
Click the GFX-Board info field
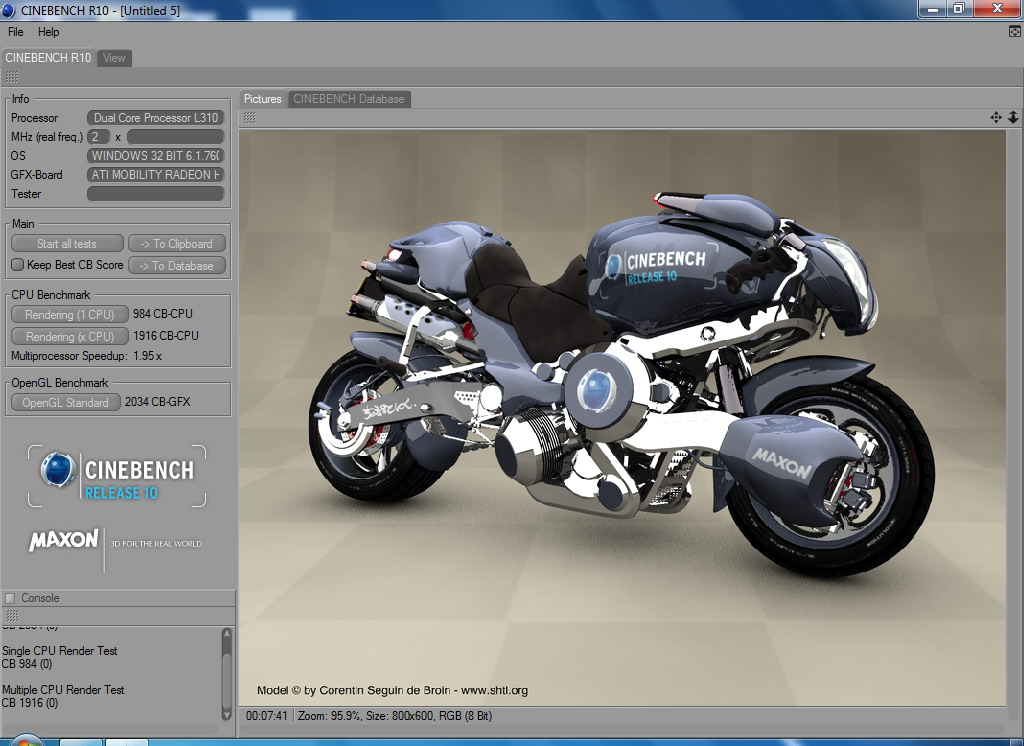pos(155,174)
